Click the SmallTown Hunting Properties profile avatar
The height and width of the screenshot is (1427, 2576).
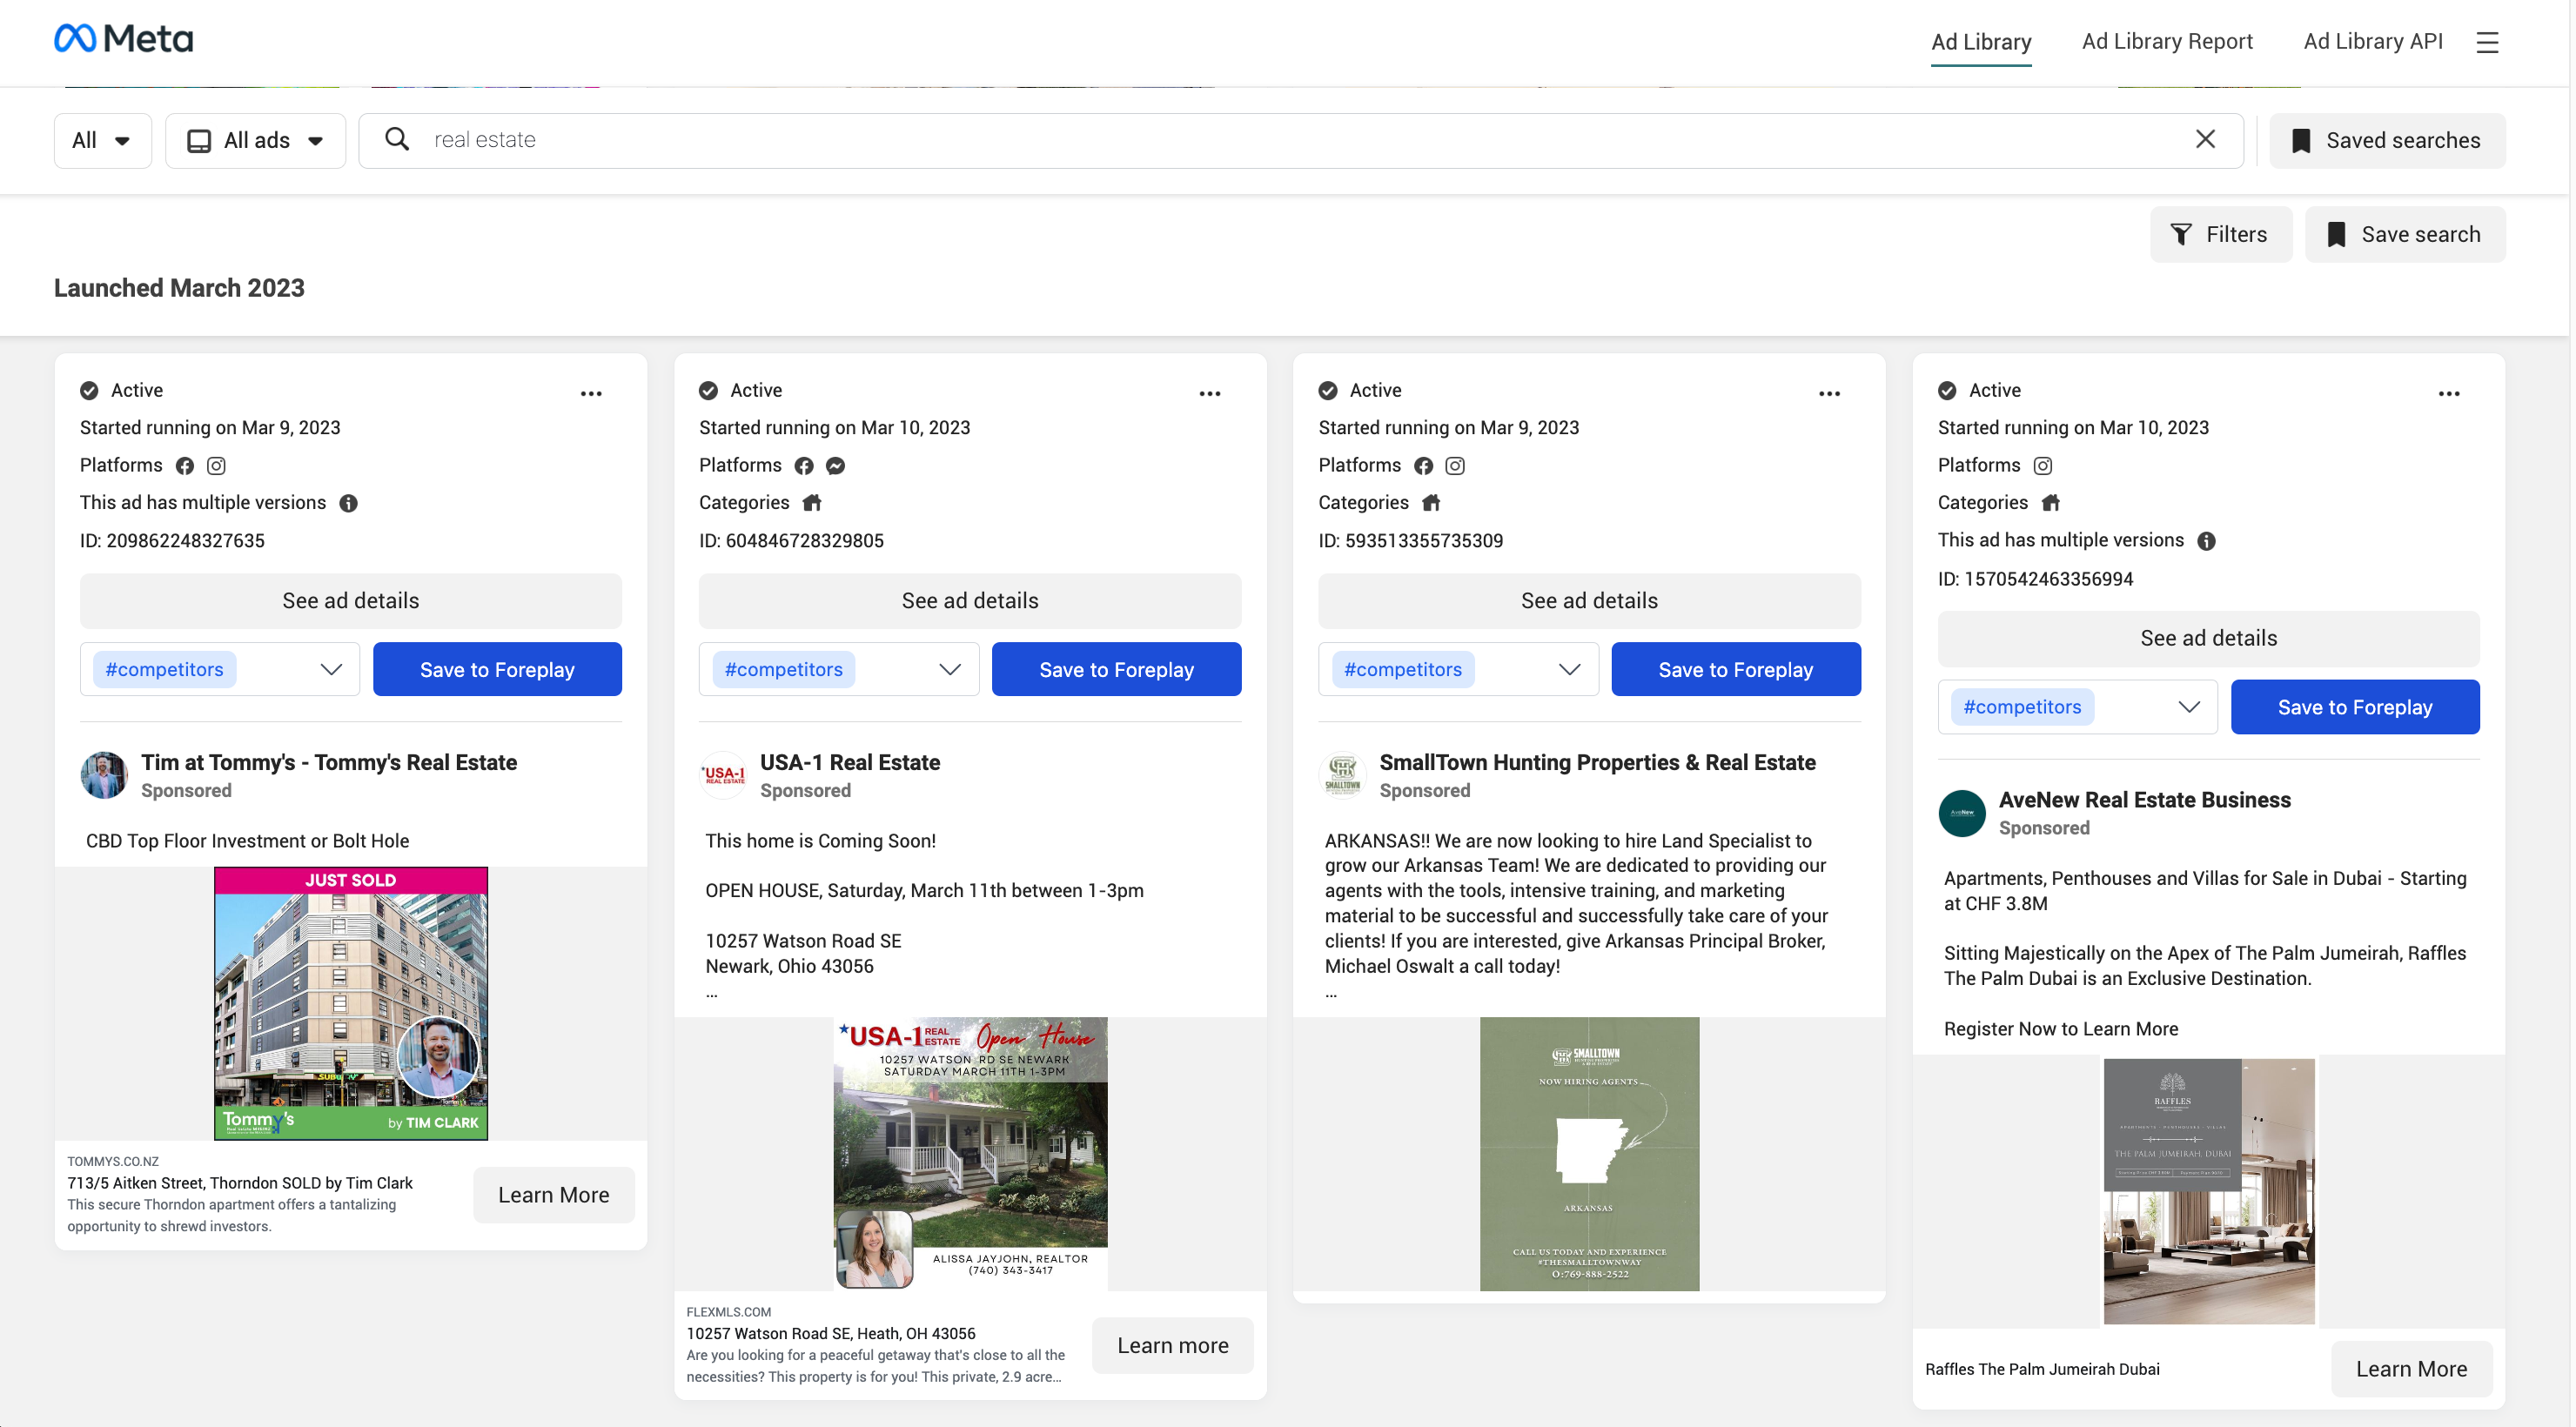pos(1343,775)
